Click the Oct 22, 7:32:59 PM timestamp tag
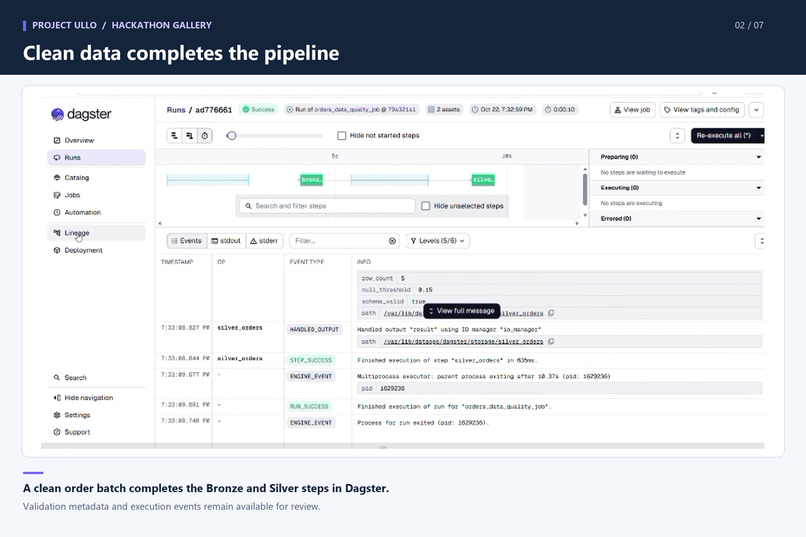806x537 pixels. coord(503,109)
